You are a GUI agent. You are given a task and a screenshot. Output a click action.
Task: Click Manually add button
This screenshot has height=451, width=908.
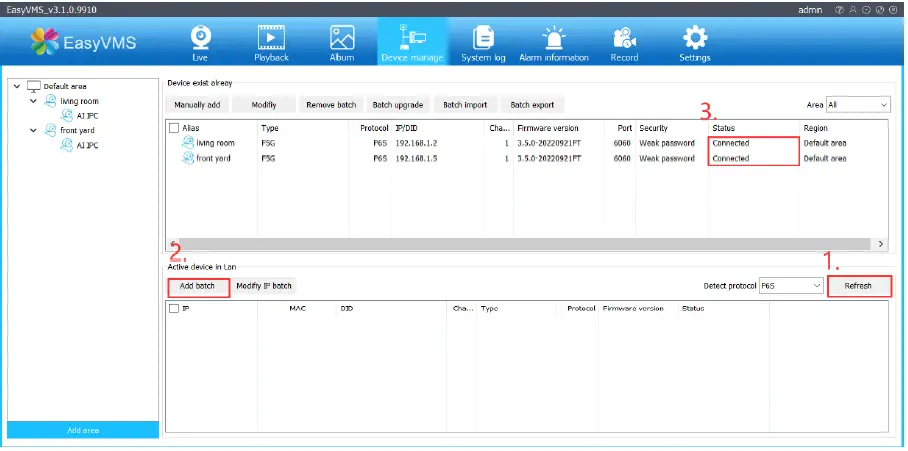(x=197, y=105)
